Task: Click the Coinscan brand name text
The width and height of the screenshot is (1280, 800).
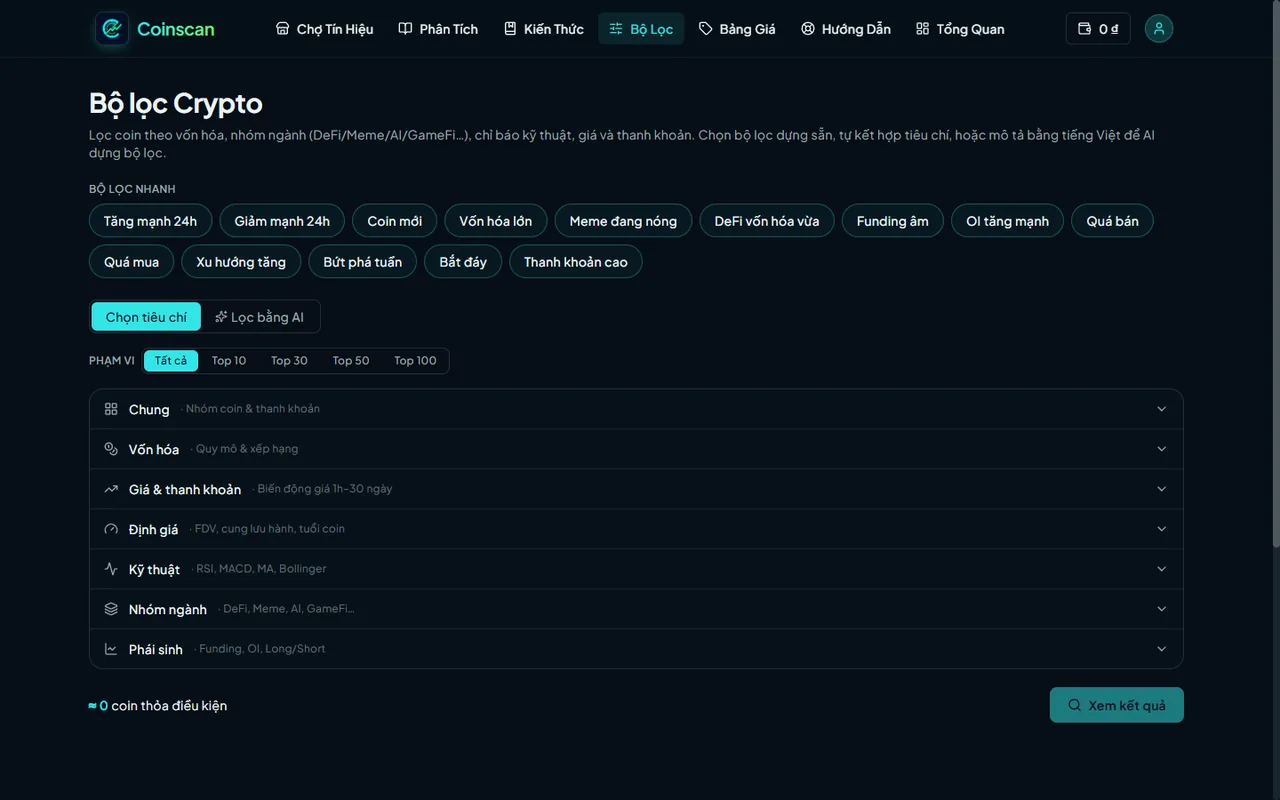Action: click(176, 29)
